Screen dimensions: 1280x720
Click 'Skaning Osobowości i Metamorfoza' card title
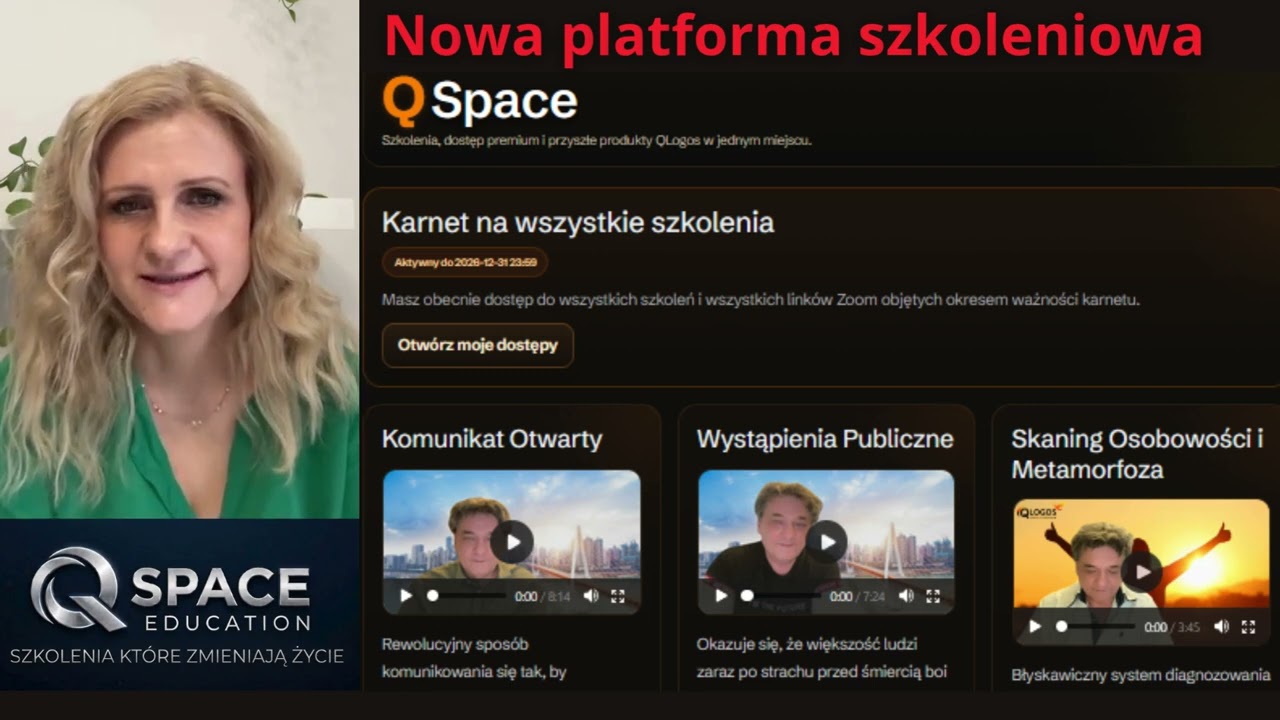tap(1137, 454)
